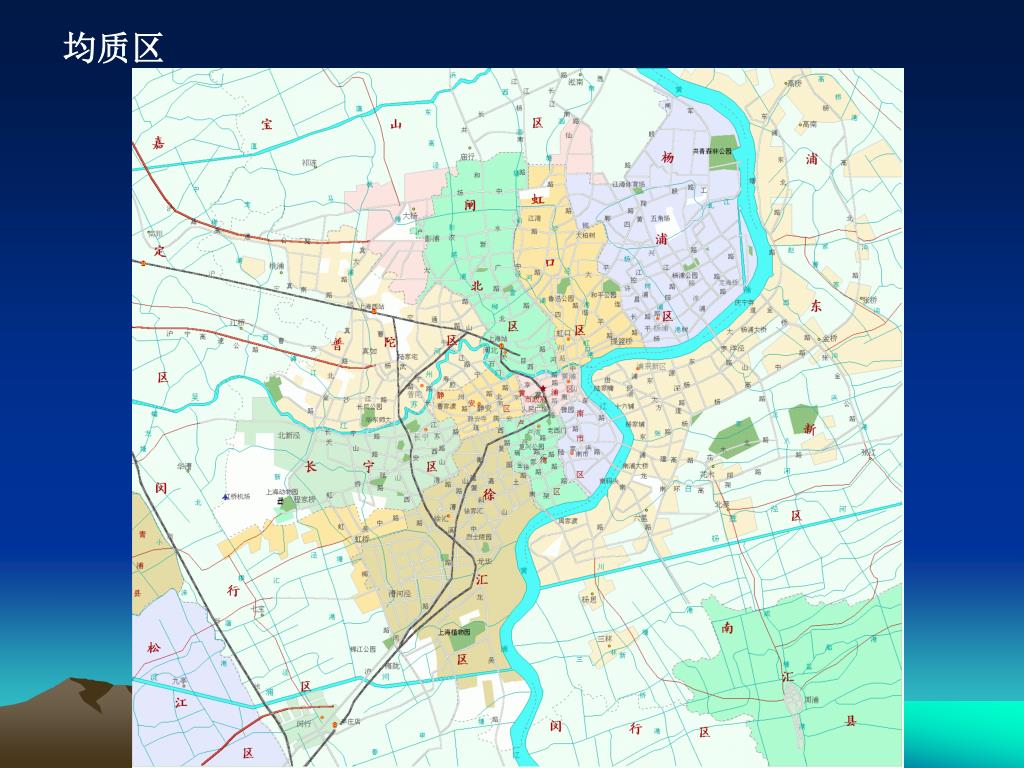This screenshot has height=768, width=1024.
Task: Click the 五角场 label in Yangpu
Action: click(x=660, y=218)
